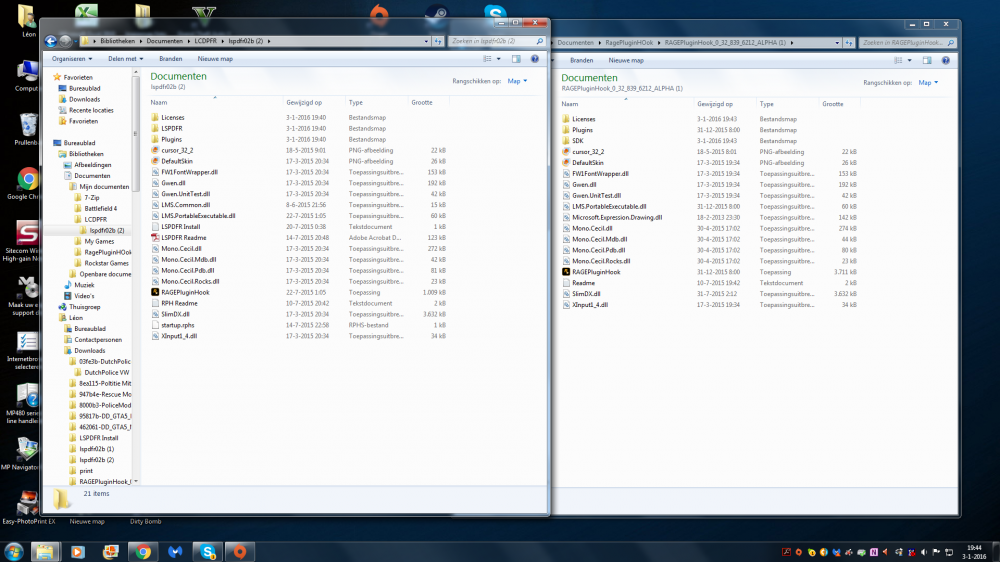Select cursor_32_2 PNG image in left list

tap(176, 150)
